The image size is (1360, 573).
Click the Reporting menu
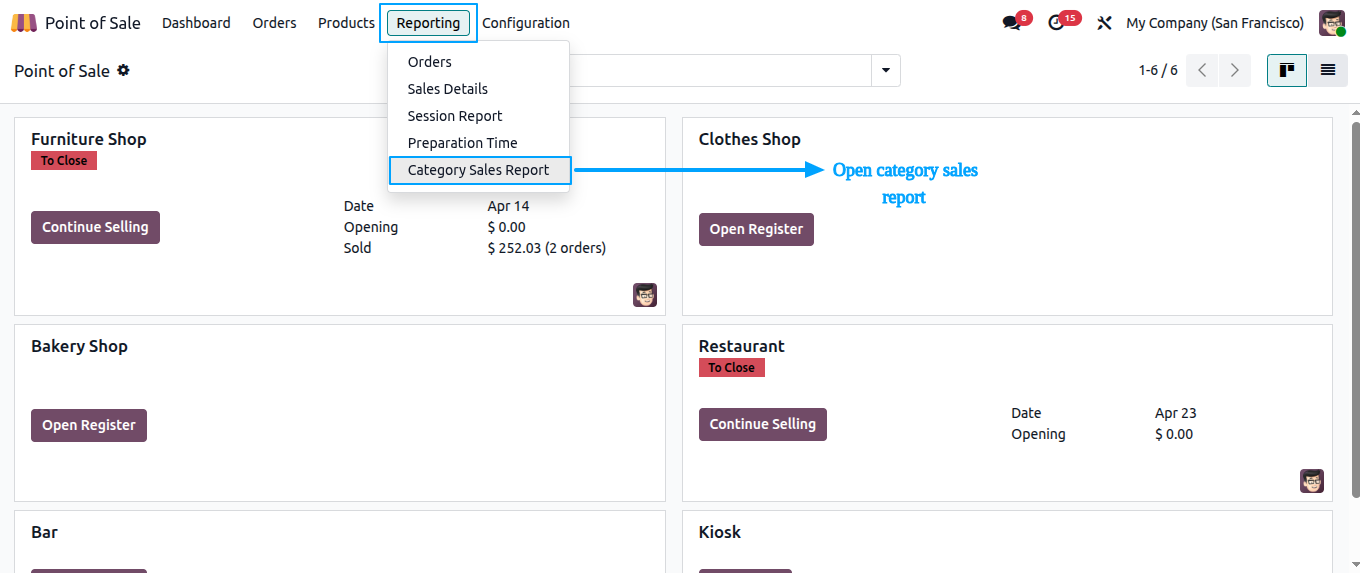pyautogui.click(x=428, y=23)
